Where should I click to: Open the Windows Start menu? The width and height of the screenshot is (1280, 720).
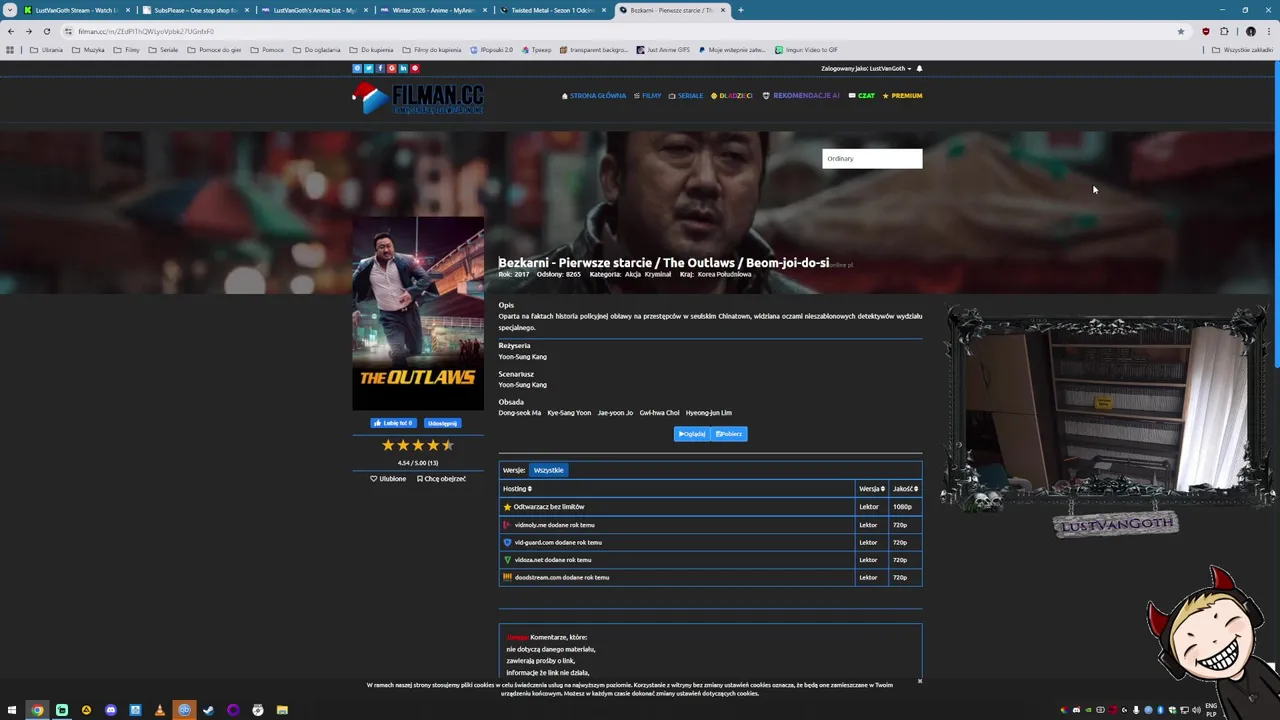point(12,710)
